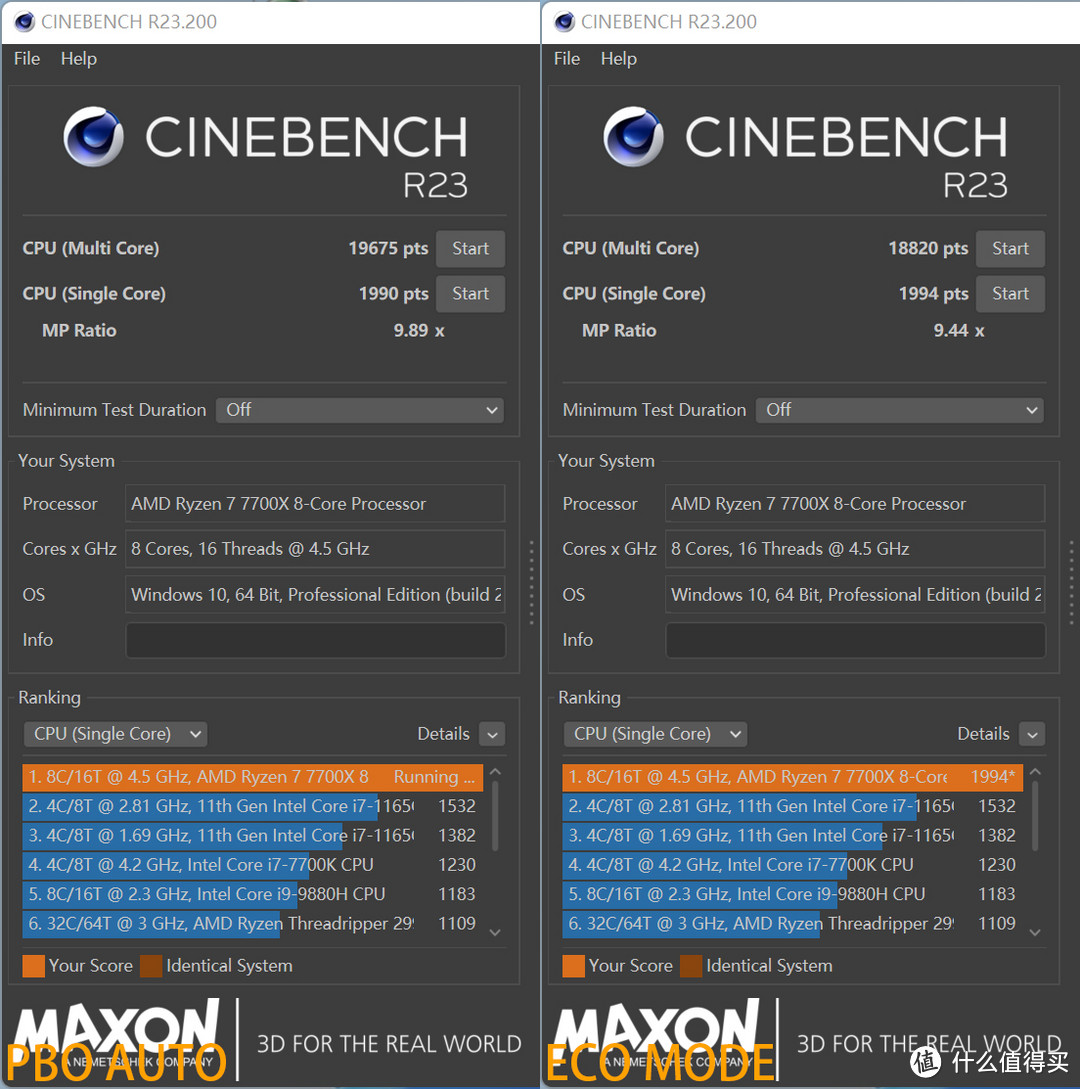Click ranking scroll-down arrow in right window
The width and height of the screenshot is (1080, 1089).
click(x=1035, y=933)
